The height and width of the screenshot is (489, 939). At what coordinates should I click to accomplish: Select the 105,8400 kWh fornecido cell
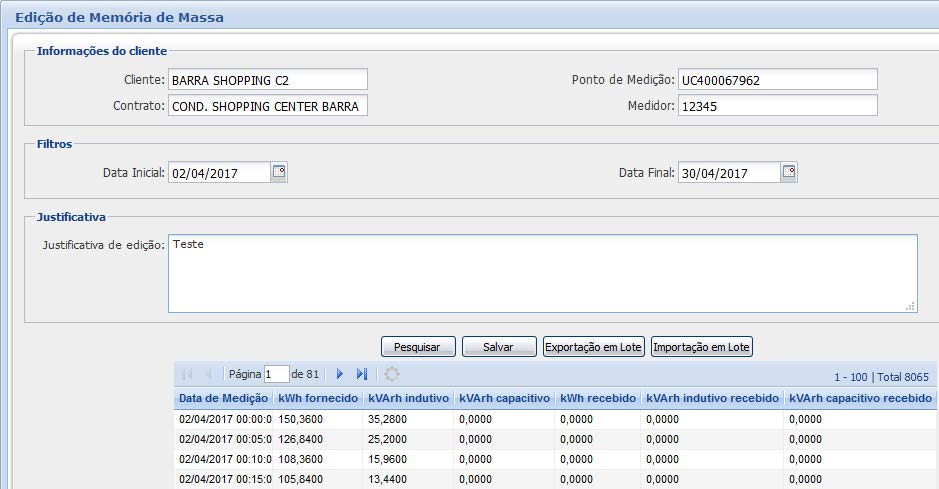pos(318,479)
